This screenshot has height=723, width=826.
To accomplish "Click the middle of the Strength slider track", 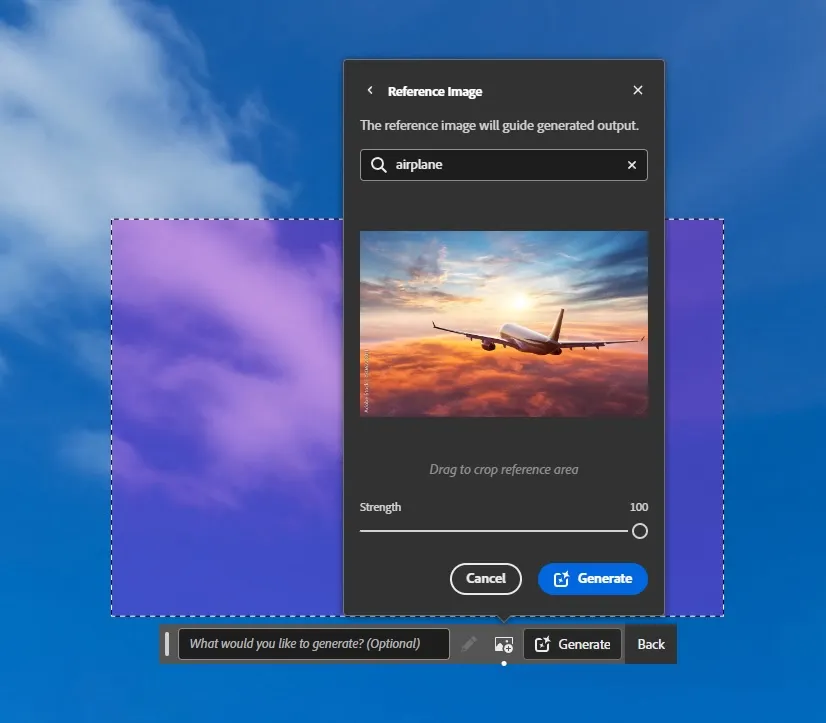I will pyautogui.click(x=495, y=531).
